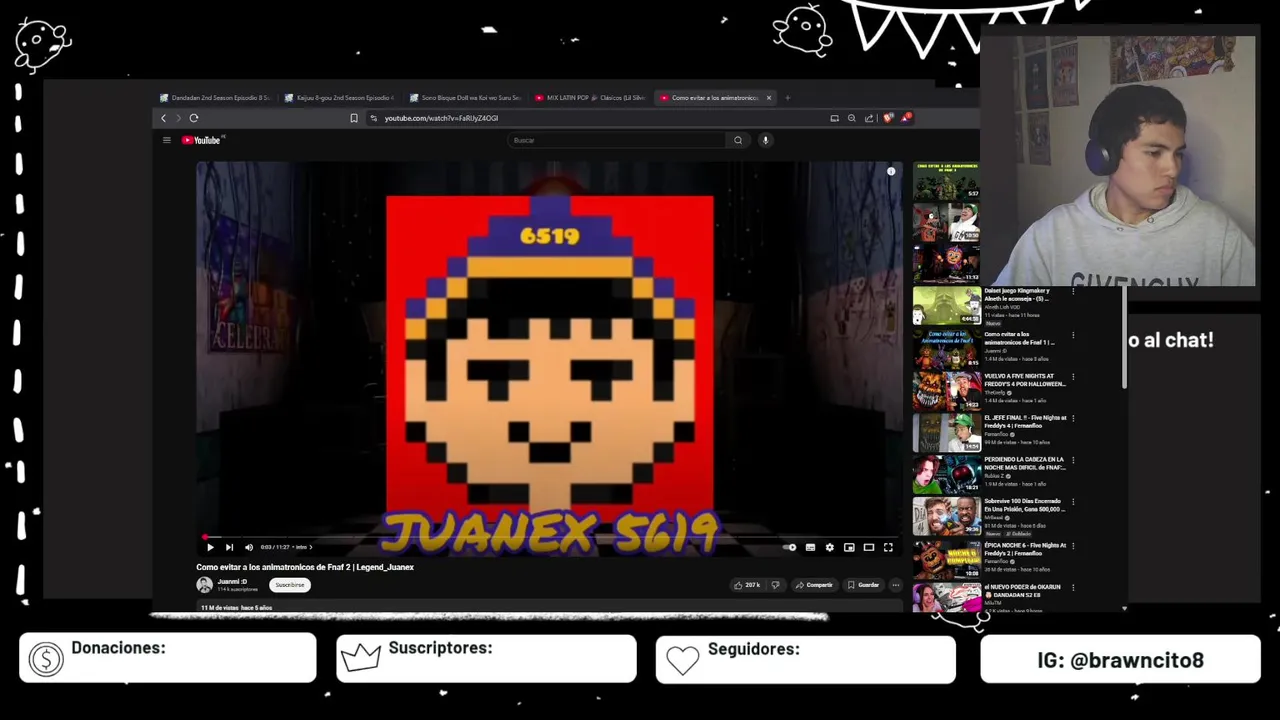Image resolution: width=1280 pixels, height=720 pixels.
Task: Open the Brave Rewards triangle icon
Action: pos(905,117)
